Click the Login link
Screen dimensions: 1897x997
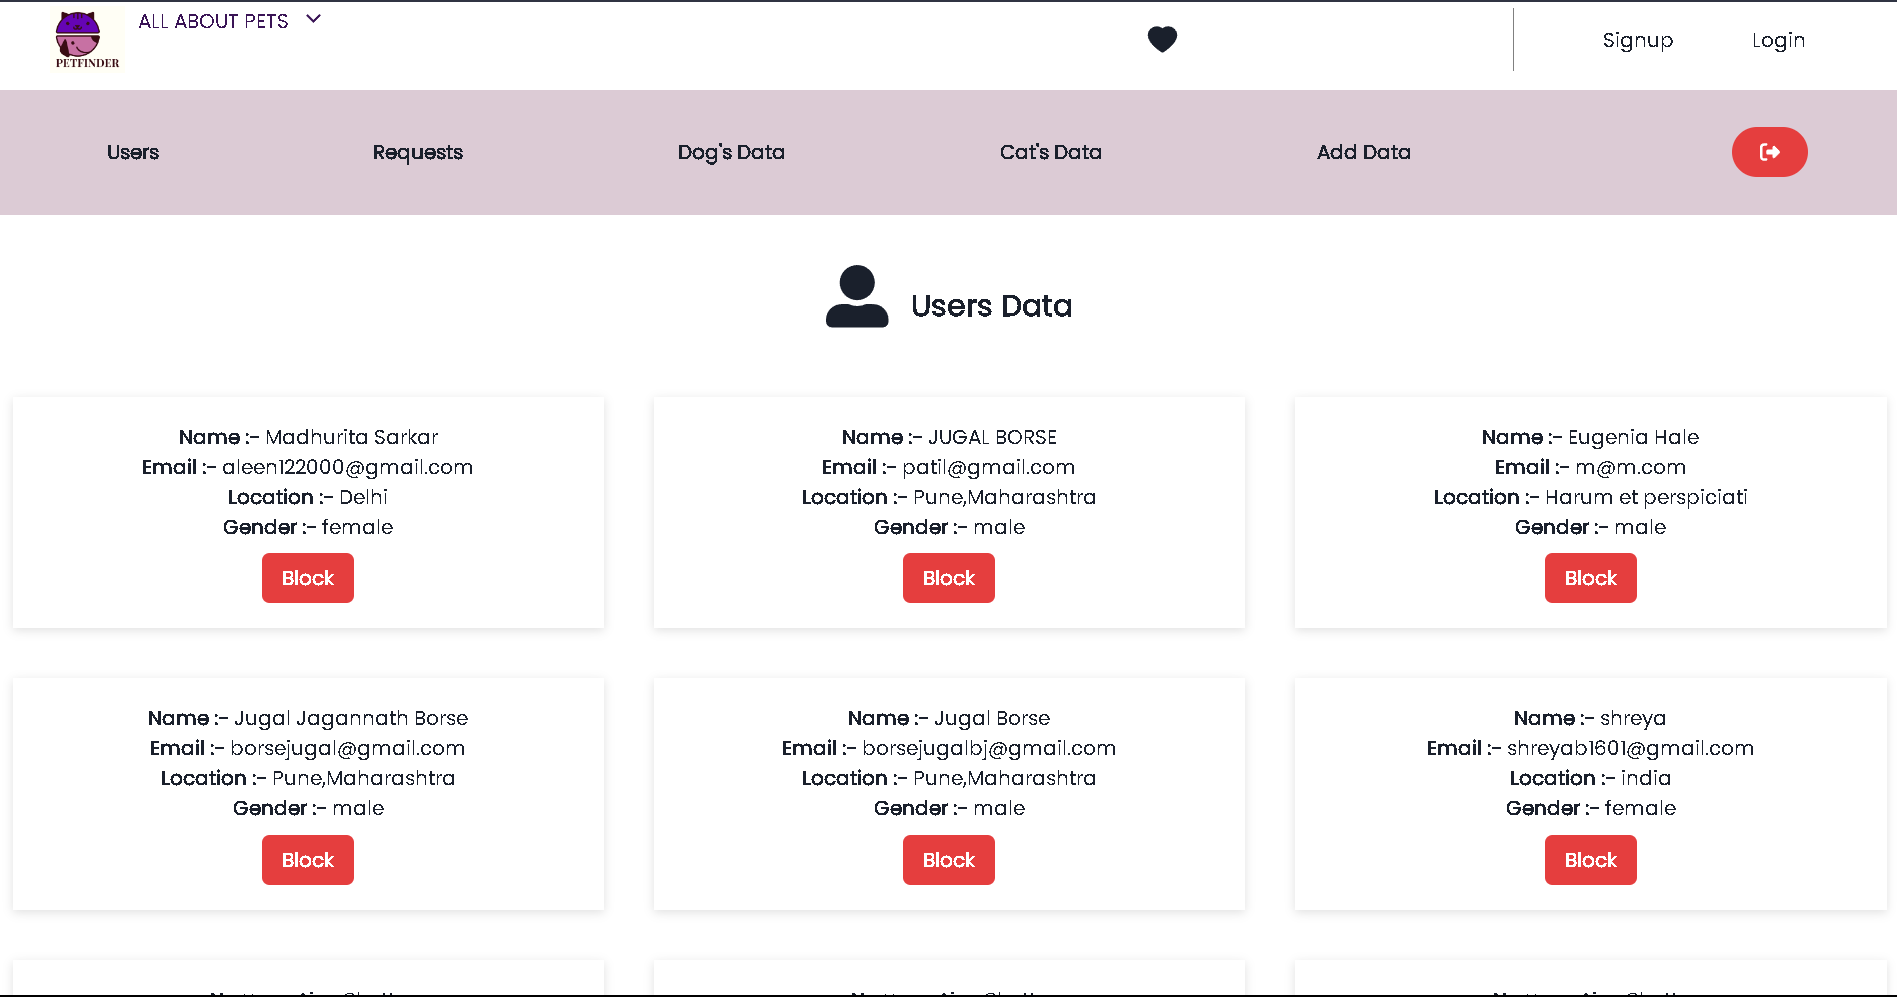coord(1778,40)
